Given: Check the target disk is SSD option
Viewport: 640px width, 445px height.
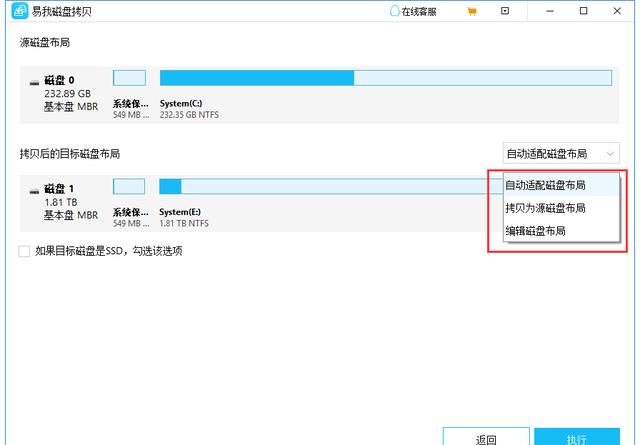Looking at the screenshot, I should click(25, 251).
